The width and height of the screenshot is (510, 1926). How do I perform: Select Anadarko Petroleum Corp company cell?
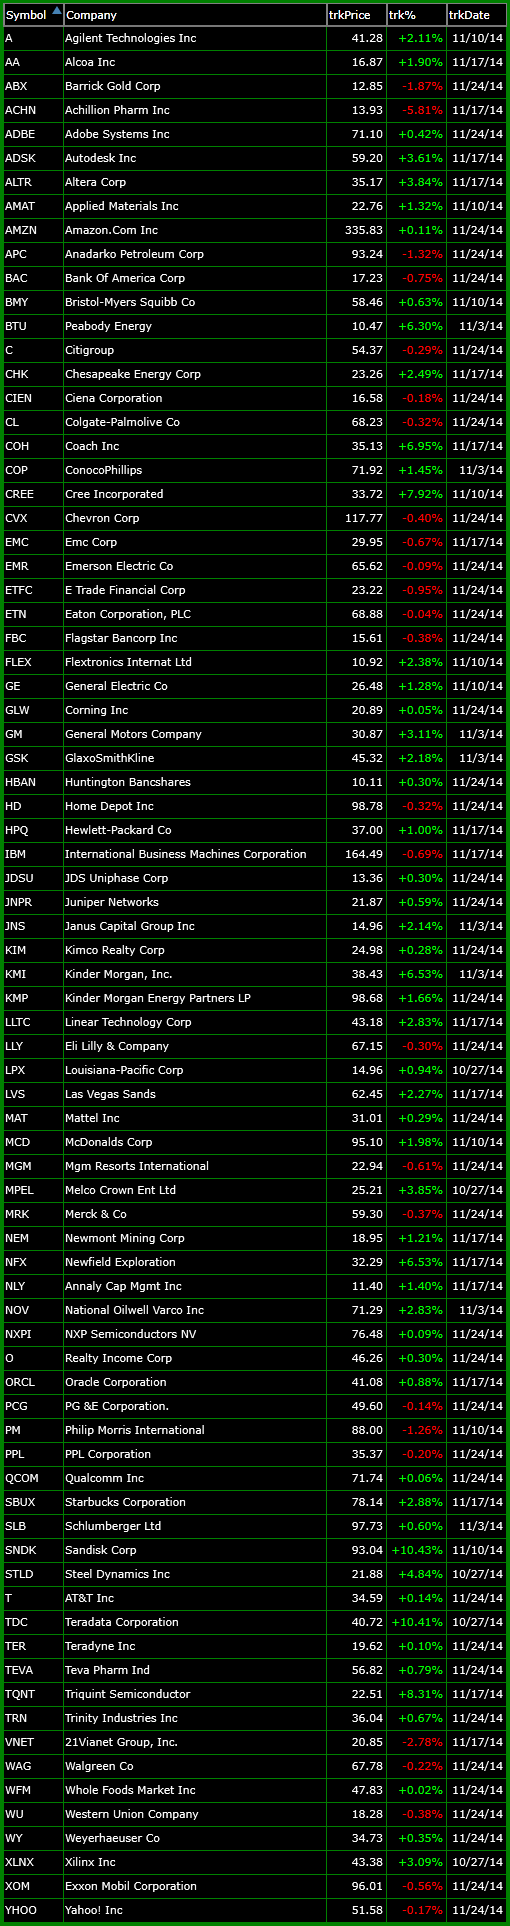coord(195,254)
